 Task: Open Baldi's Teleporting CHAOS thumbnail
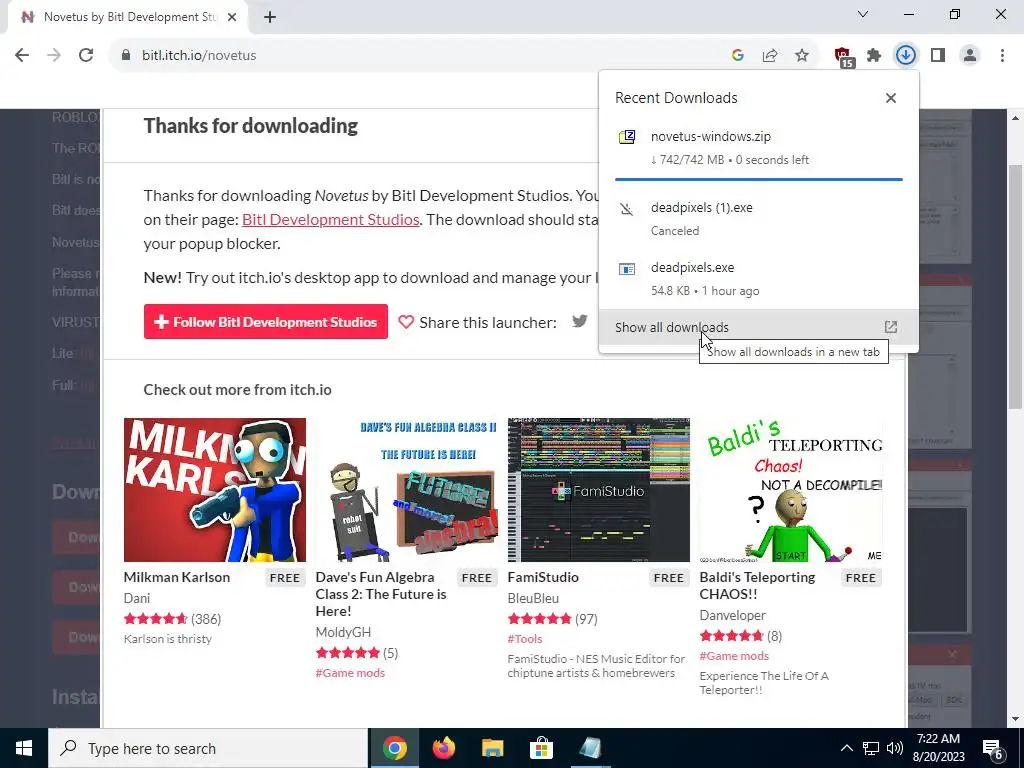click(x=791, y=490)
